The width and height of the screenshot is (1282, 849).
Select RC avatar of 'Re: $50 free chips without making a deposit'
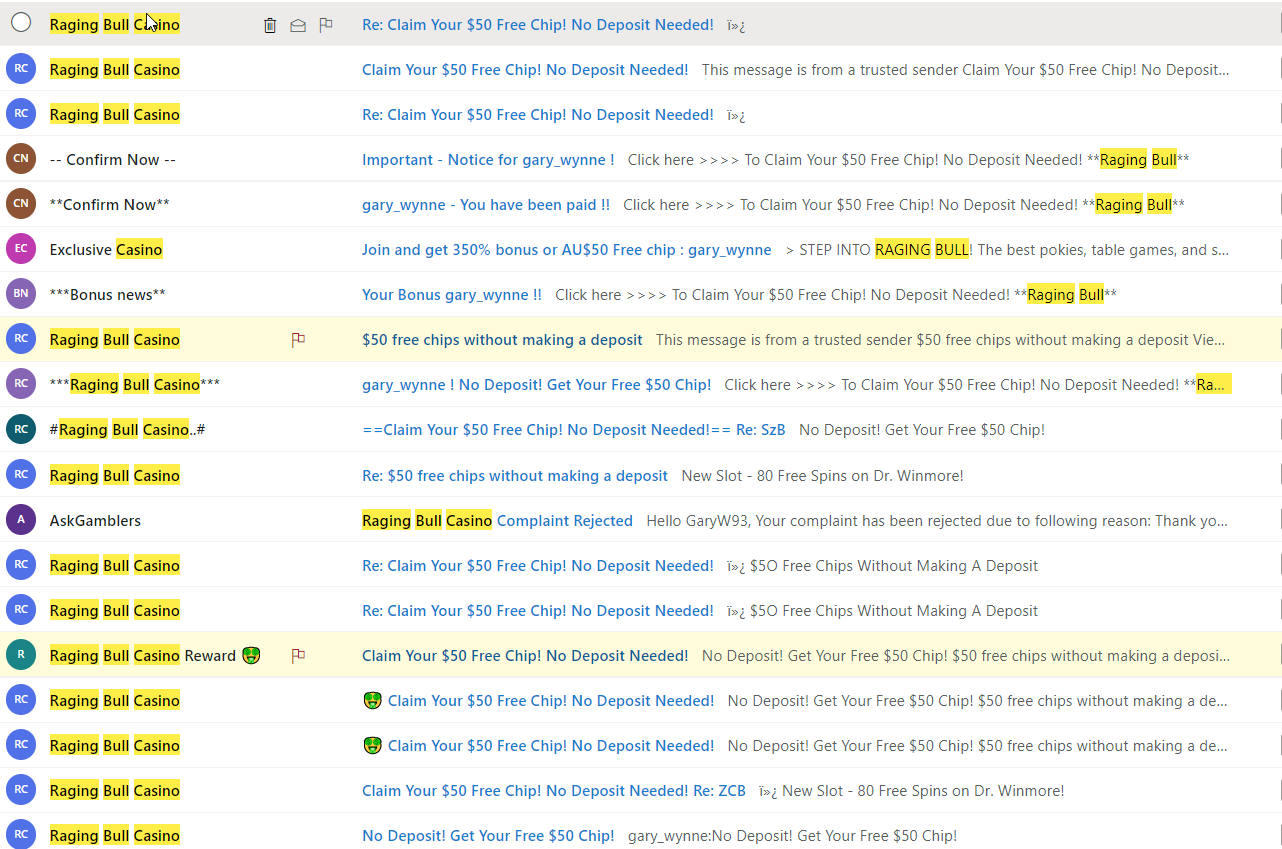(x=21, y=475)
